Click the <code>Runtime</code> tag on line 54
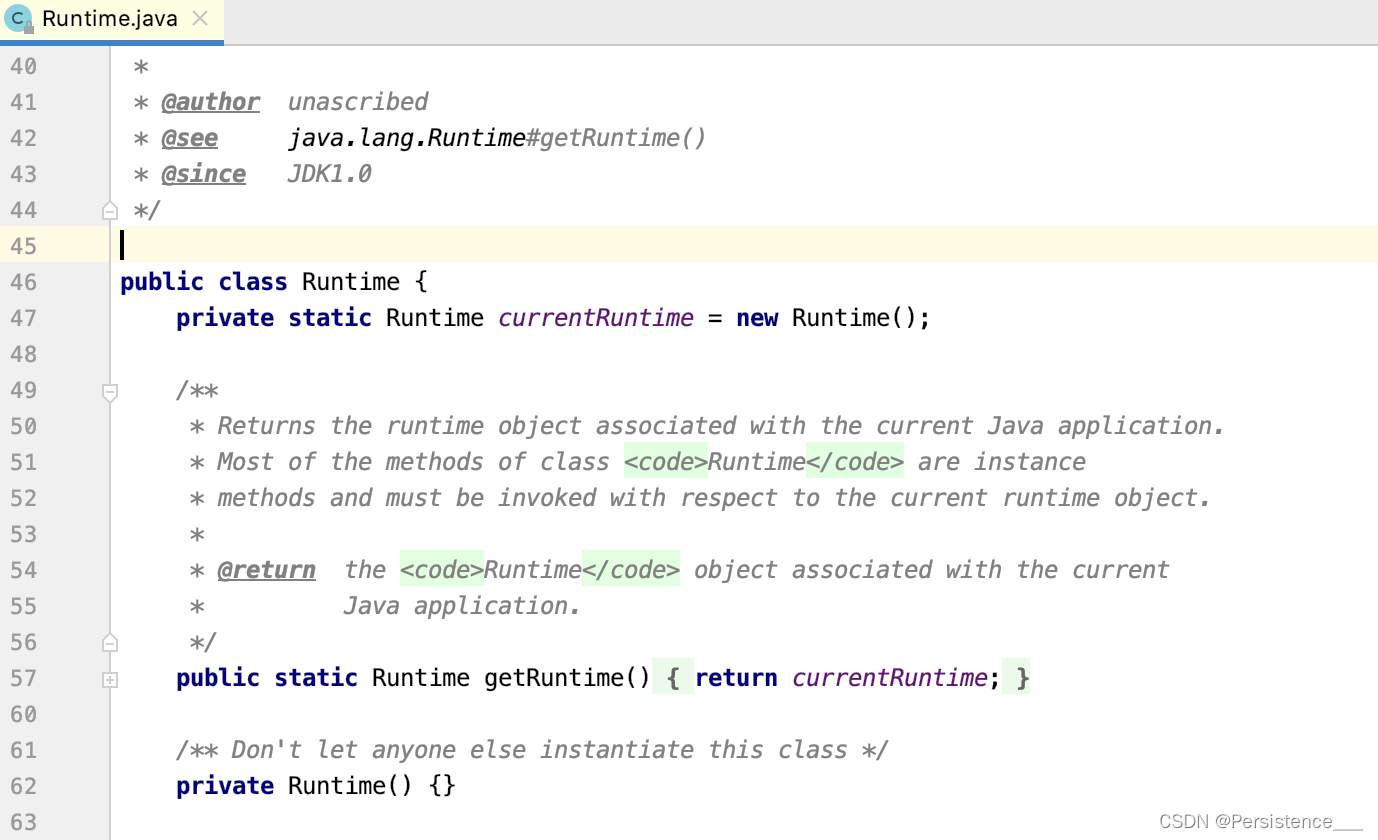 click(x=540, y=570)
